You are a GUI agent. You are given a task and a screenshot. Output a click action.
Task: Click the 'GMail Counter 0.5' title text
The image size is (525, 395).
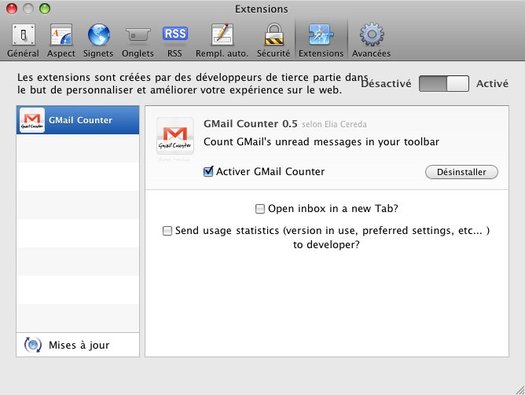(x=250, y=124)
